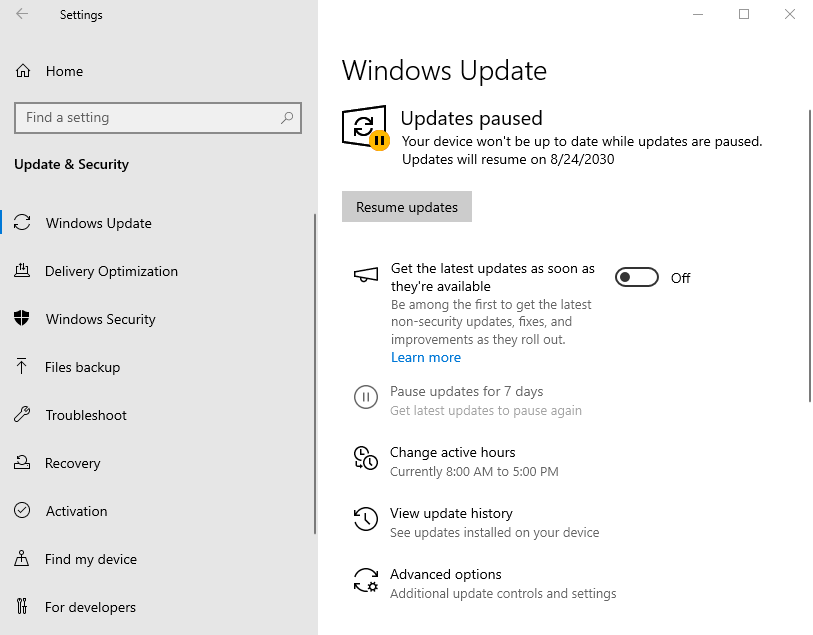
Task: Click 'Updates will resume on 8/24/2030' text
Action: coord(508,159)
